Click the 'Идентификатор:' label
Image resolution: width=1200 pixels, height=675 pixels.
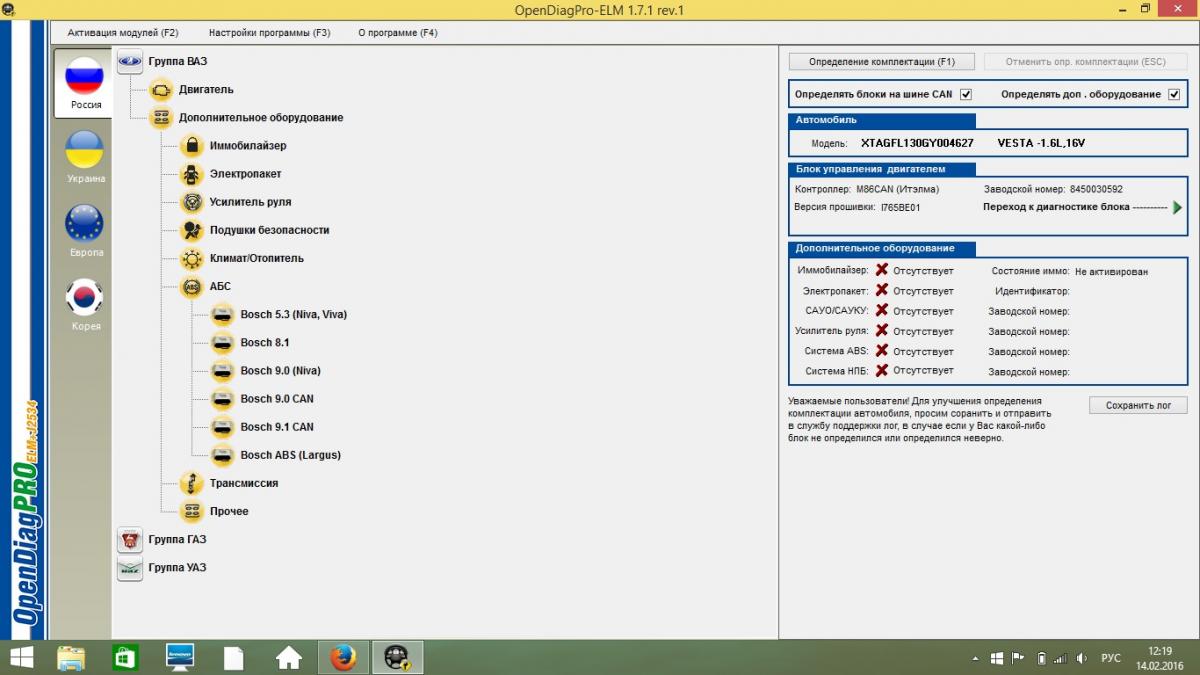[x=1032, y=291]
